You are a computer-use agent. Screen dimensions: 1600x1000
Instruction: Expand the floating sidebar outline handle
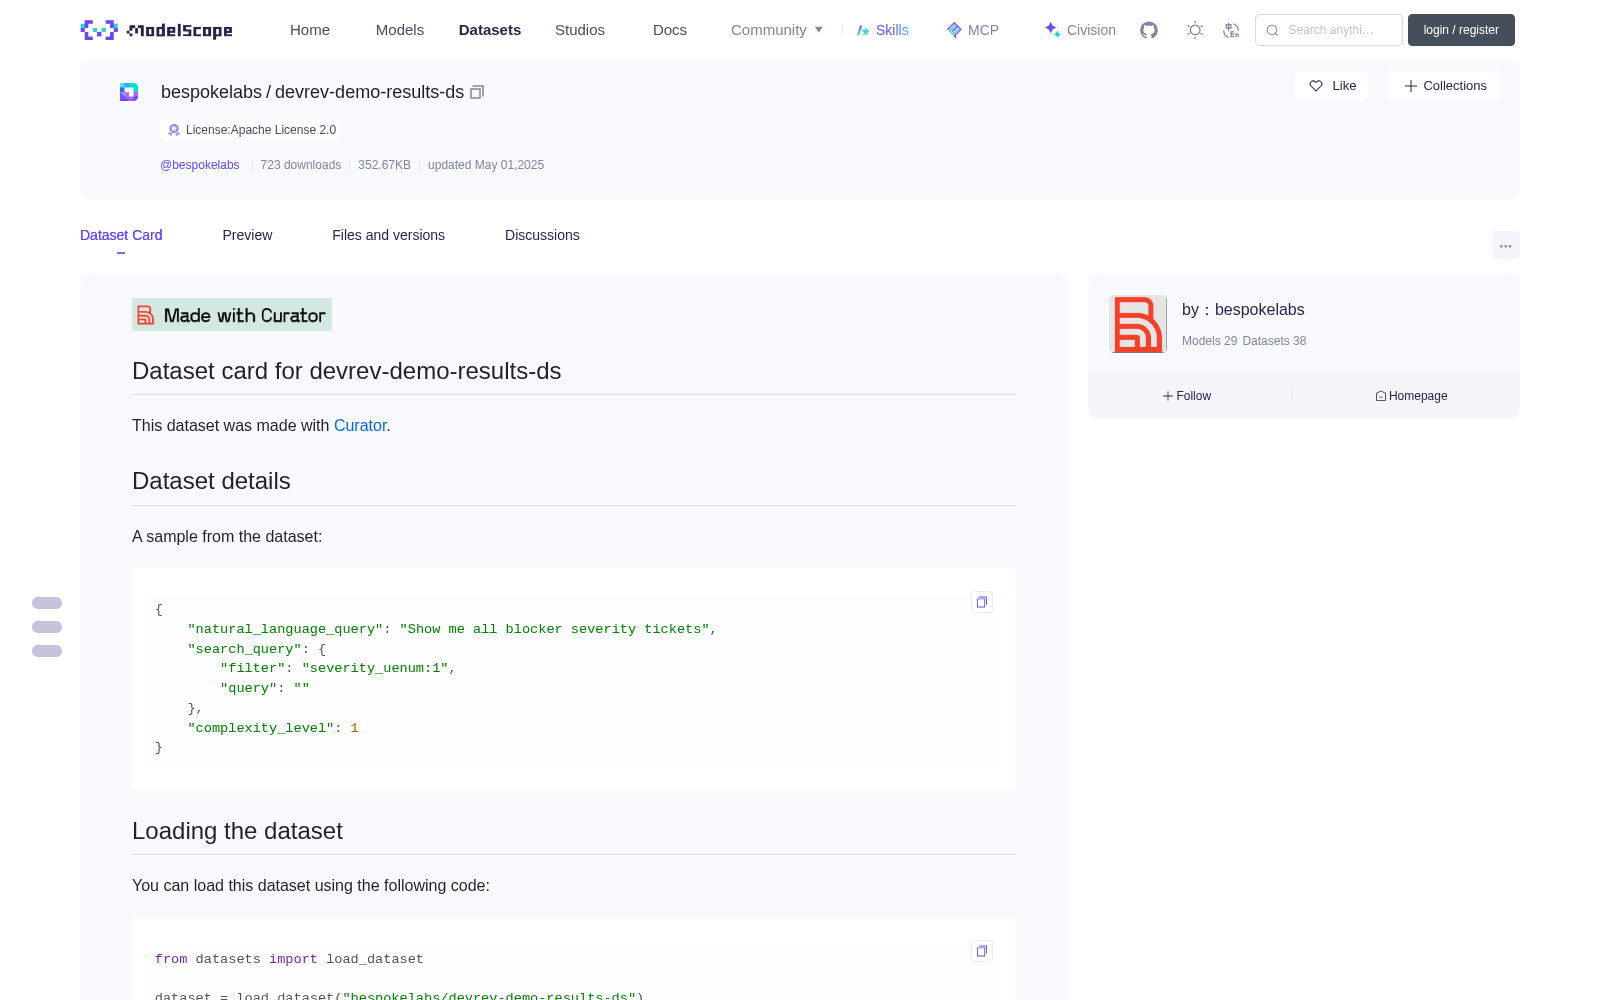click(47, 627)
